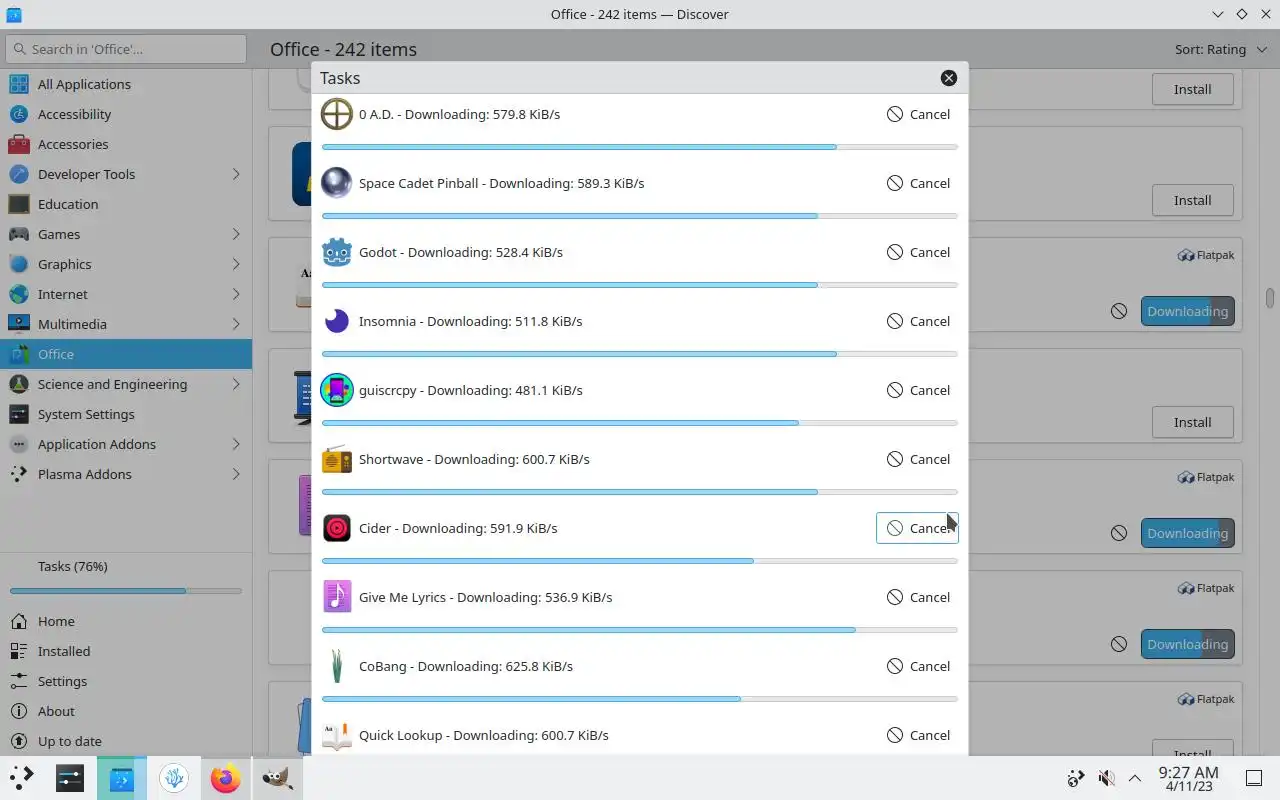The height and width of the screenshot is (800, 1280).
Task: Search in the 'Office' search field
Action: [126, 49]
